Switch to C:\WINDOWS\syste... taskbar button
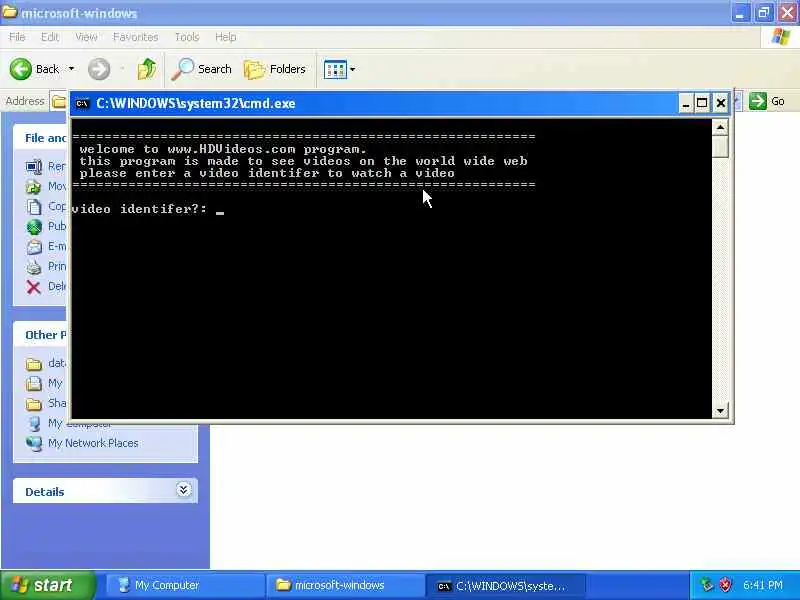The width and height of the screenshot is (800, 600). coord(504,586)
